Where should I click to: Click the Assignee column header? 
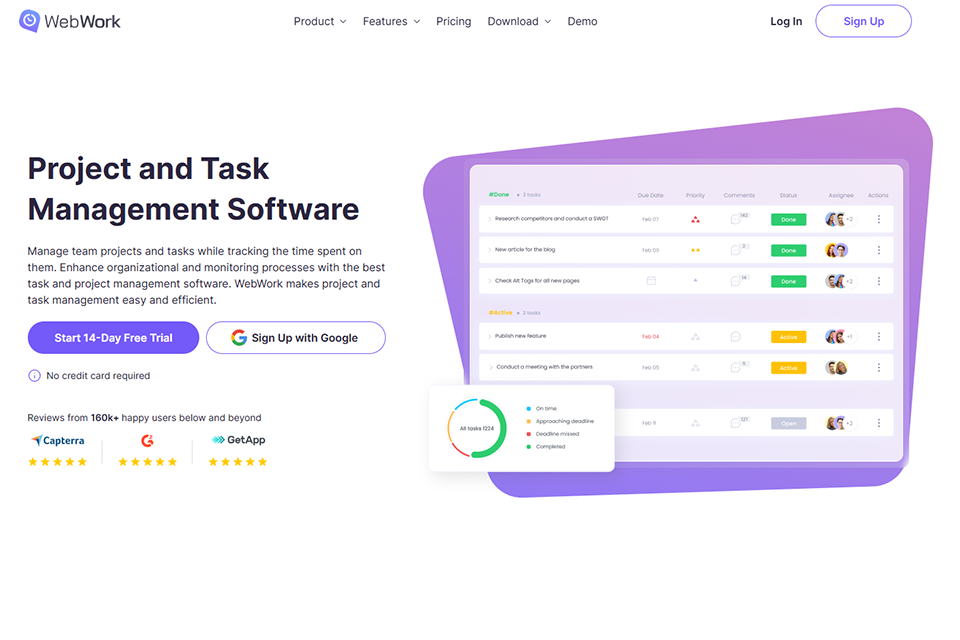coord(841,195)
